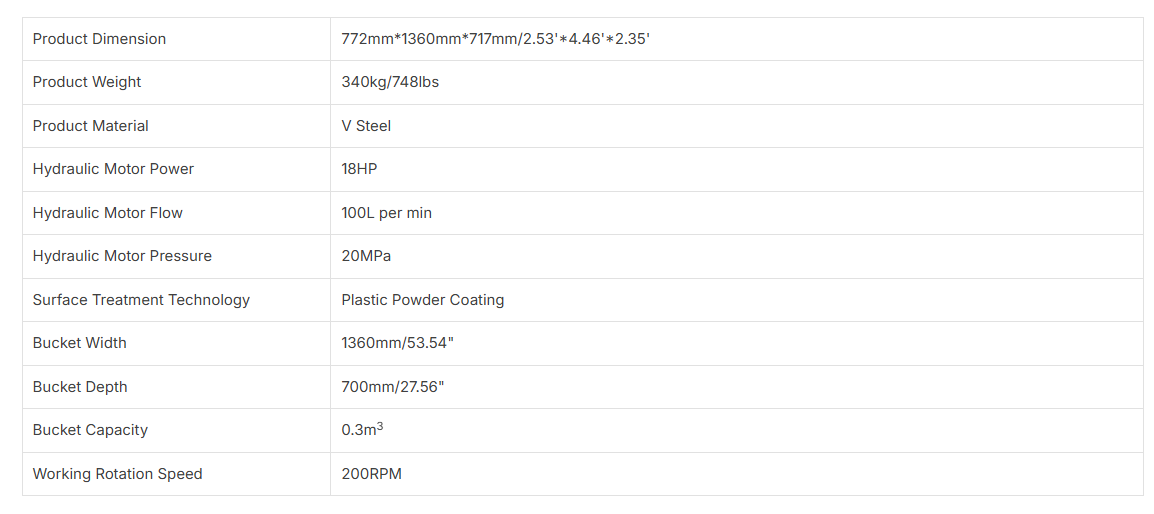Click the Hydraulic Motor Flow label
This screenshot has width=1154, height=514.
point(108,213)
